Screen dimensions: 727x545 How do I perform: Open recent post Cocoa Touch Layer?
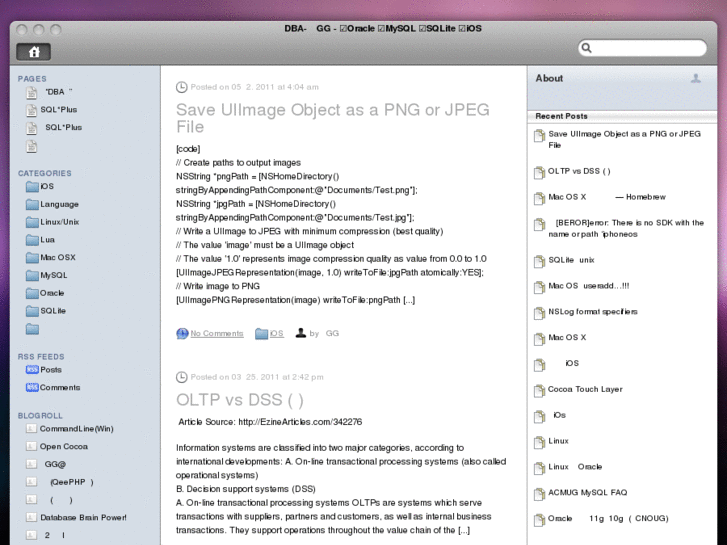click(584, 389)
